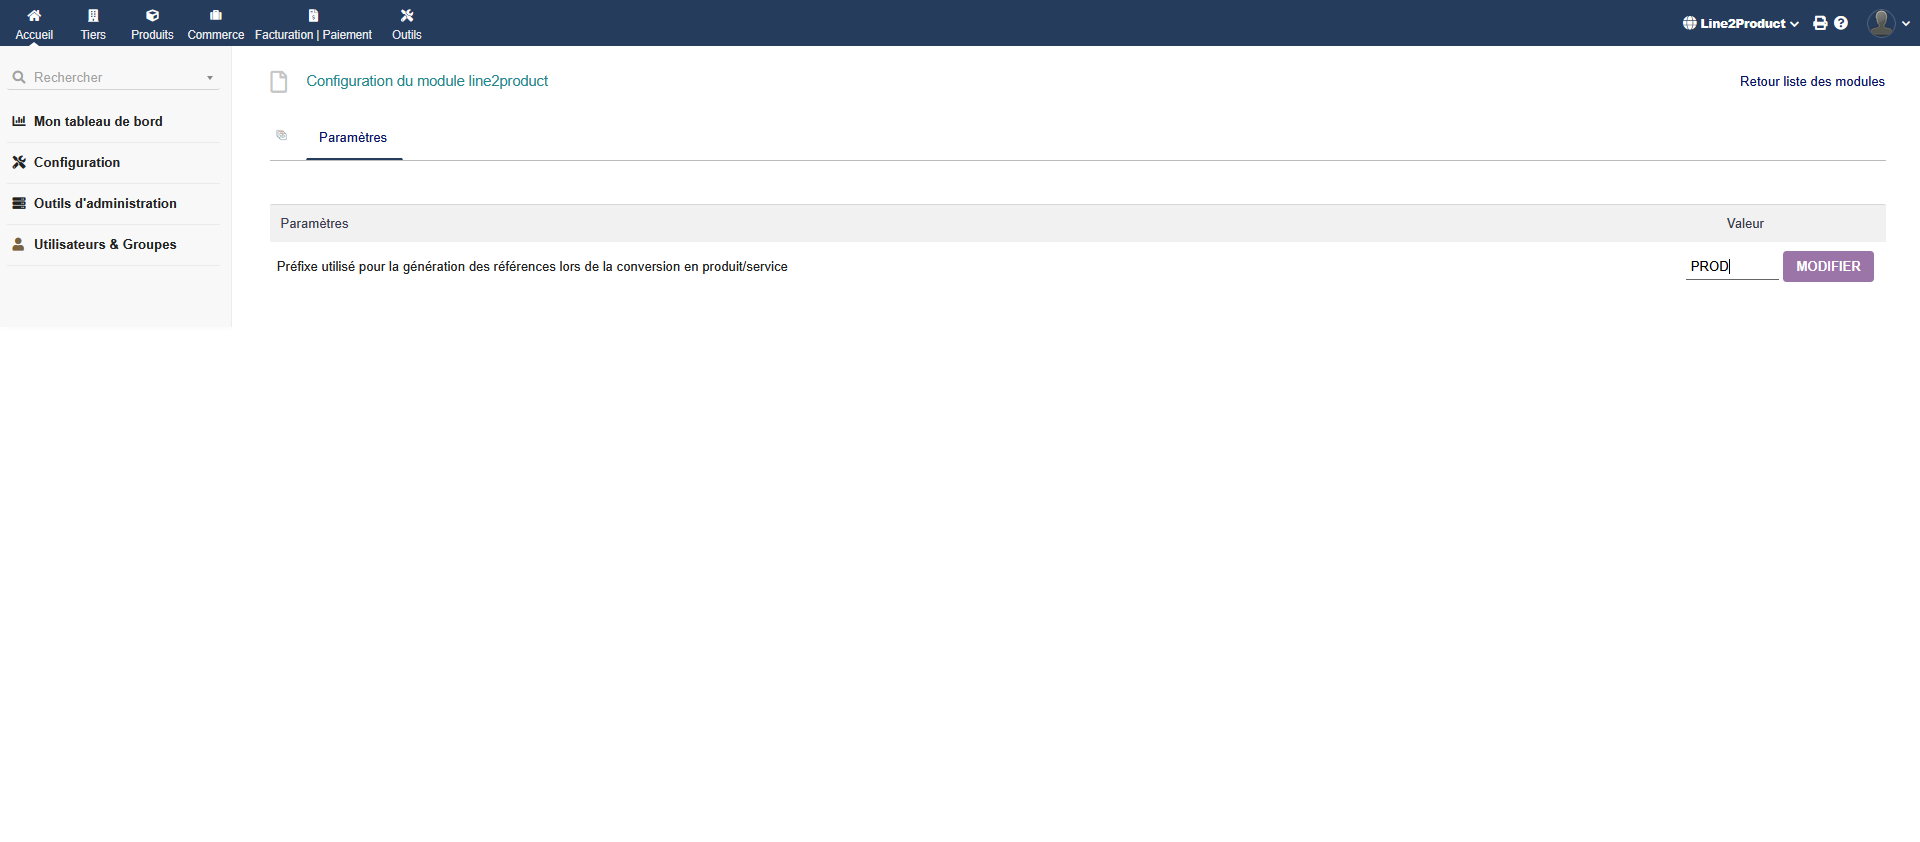Open Outils d'administration in sidebar
Image resolution: width=1920 pixels, height=842 pixels.
pyautogui.click(x=105, y=203)
